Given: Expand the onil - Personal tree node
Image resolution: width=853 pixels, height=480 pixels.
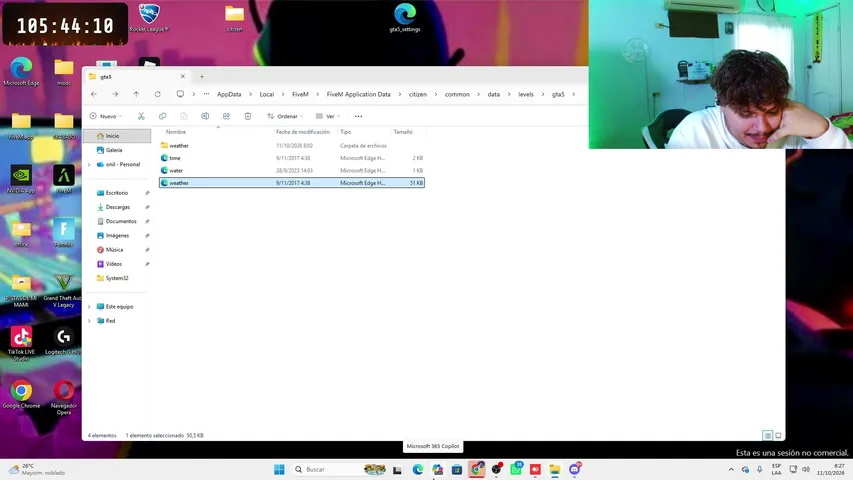Looking at the screenshot, I should point(90,164).
